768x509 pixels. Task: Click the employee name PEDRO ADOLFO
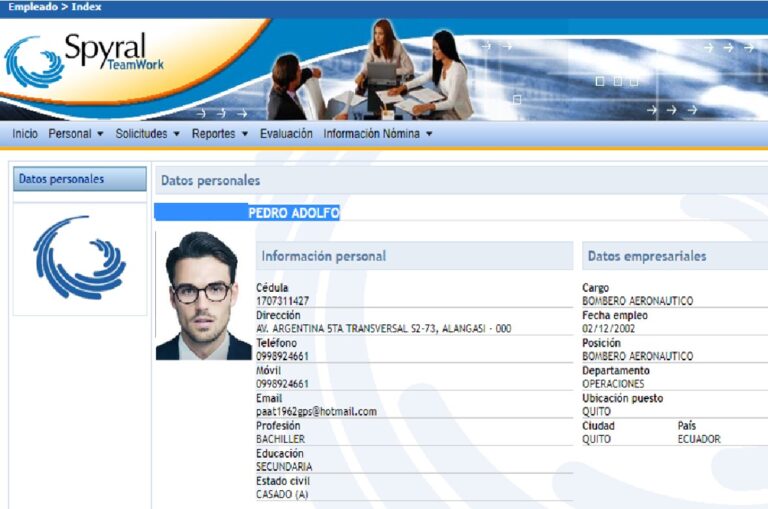(x=294, y=212)
